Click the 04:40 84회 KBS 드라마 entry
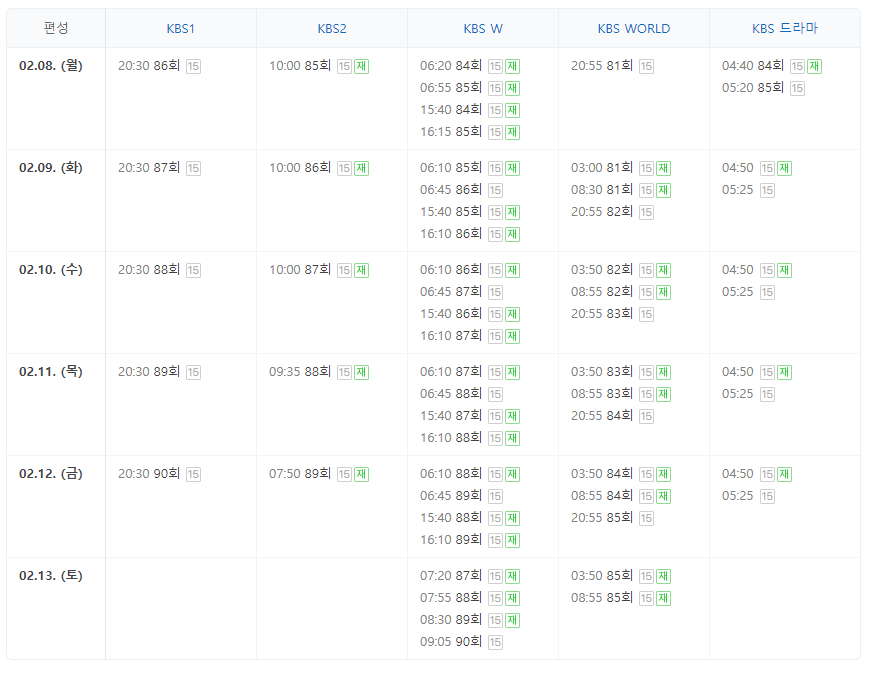870x674 pixels. coord(752,65)
